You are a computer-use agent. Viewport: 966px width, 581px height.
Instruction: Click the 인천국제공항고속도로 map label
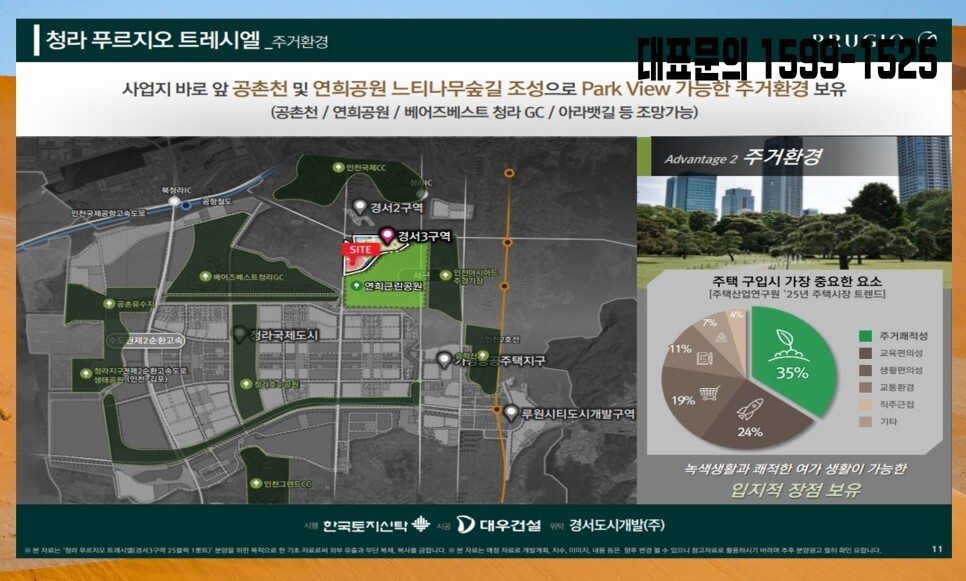pyautogui.click(x=108, y=213)
